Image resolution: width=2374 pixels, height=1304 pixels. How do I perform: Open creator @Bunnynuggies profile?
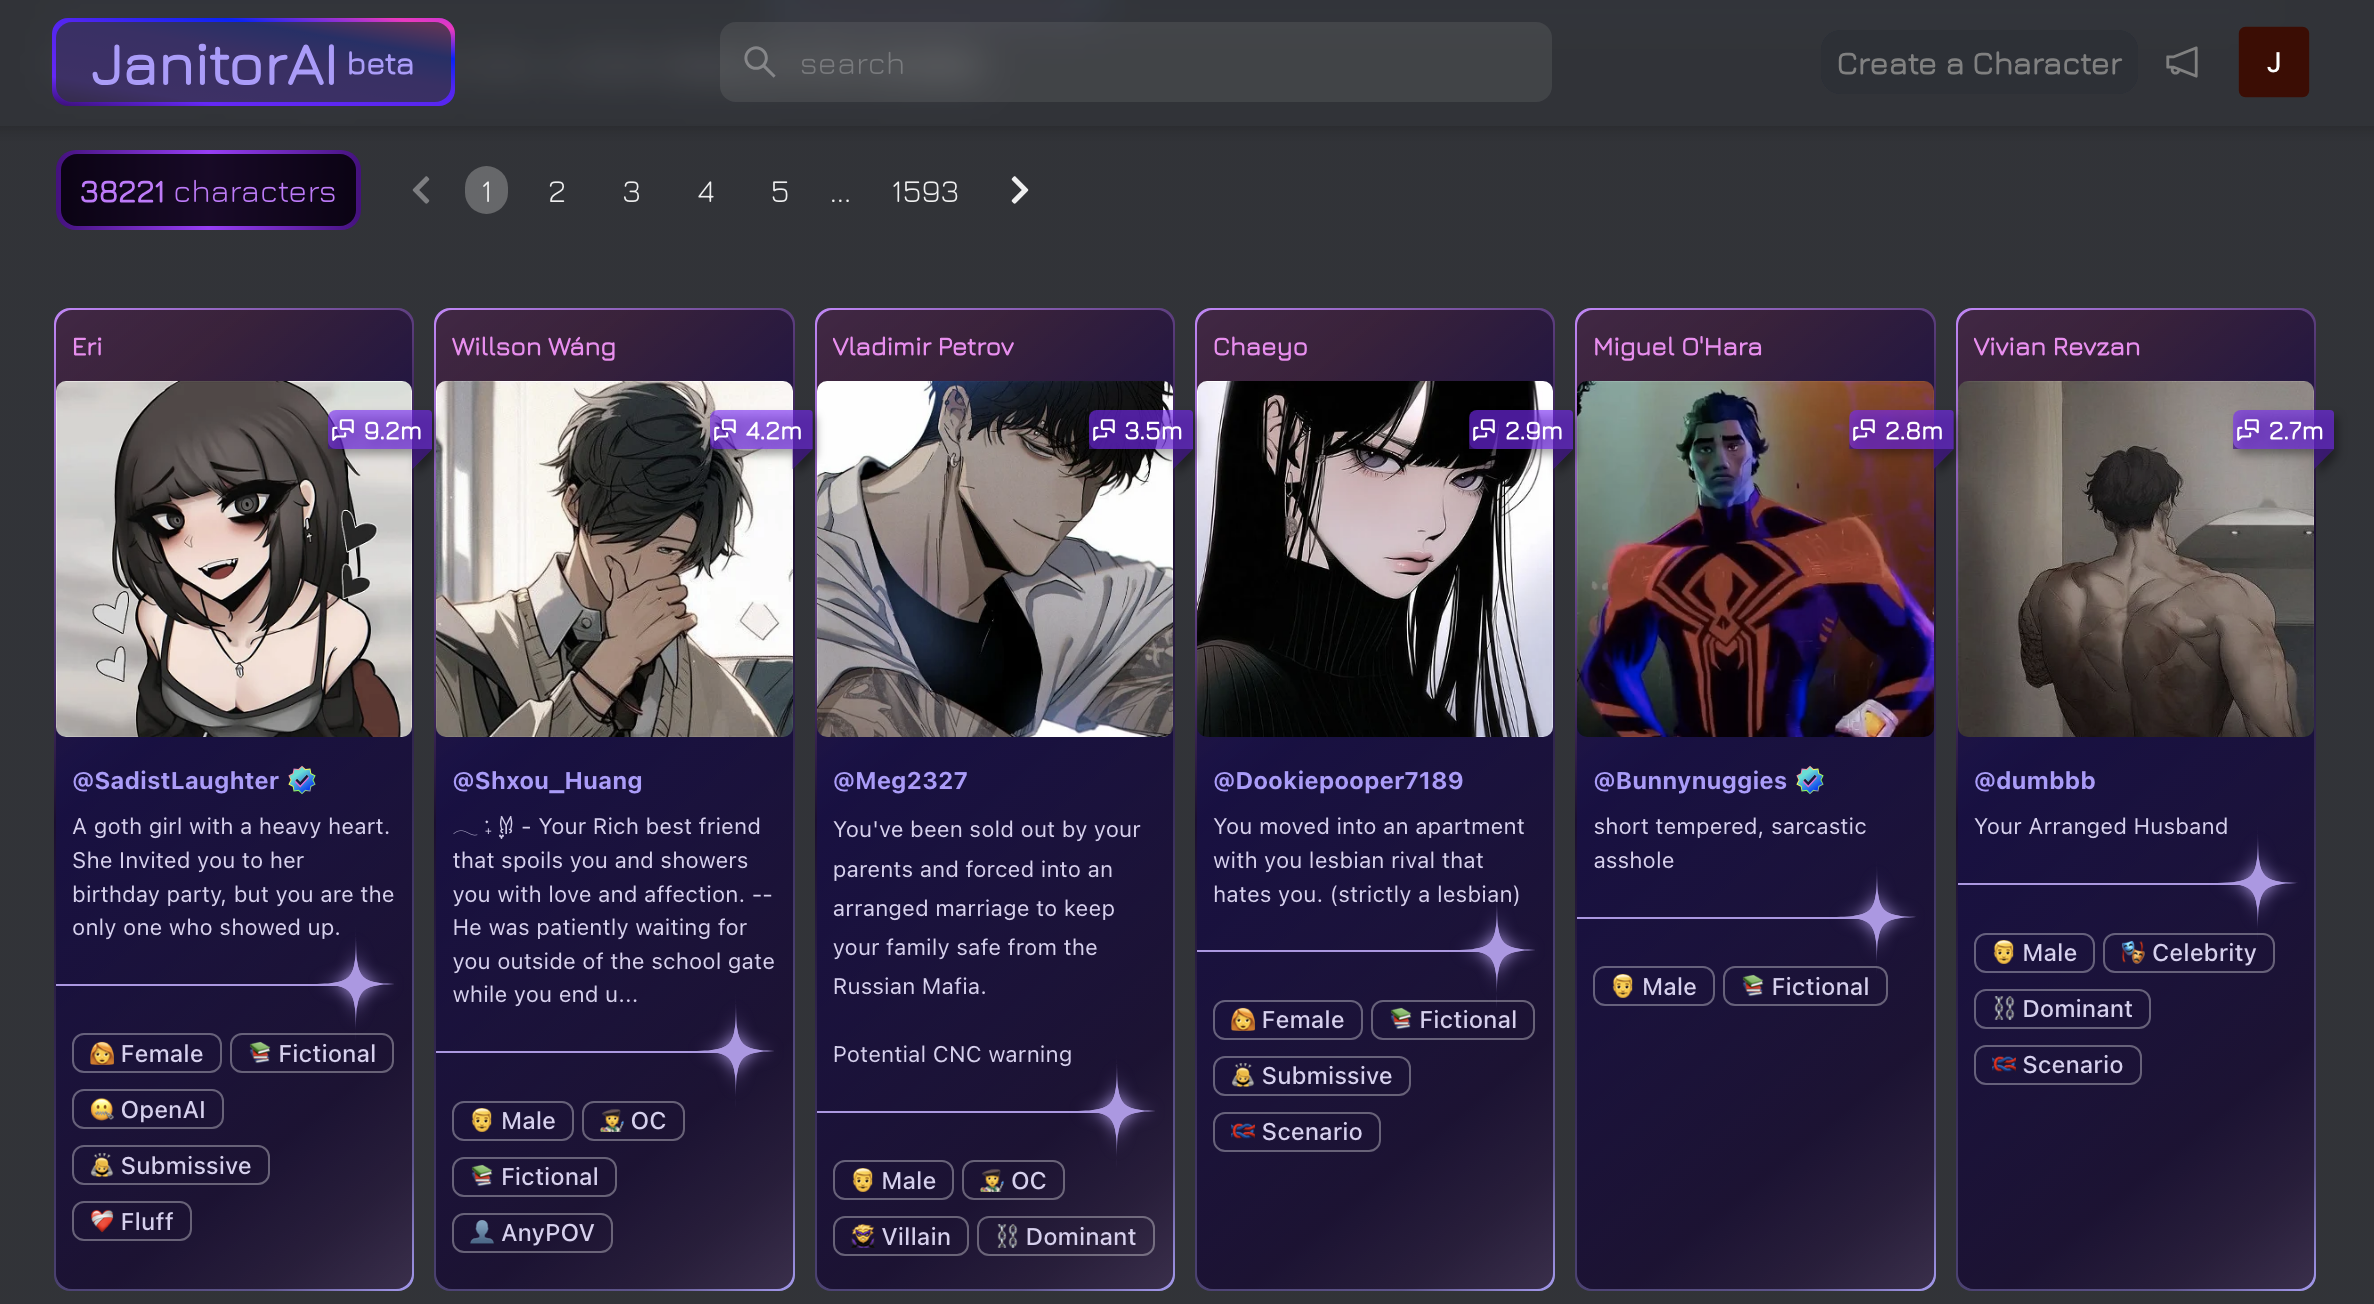1690,780
